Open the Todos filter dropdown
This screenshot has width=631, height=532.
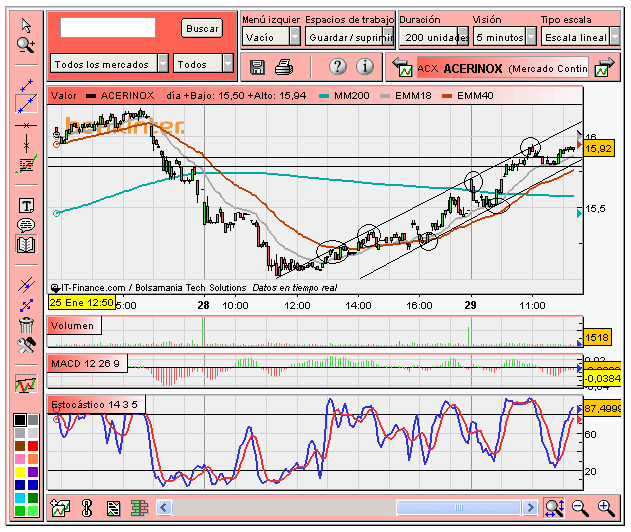click(203, 64)
